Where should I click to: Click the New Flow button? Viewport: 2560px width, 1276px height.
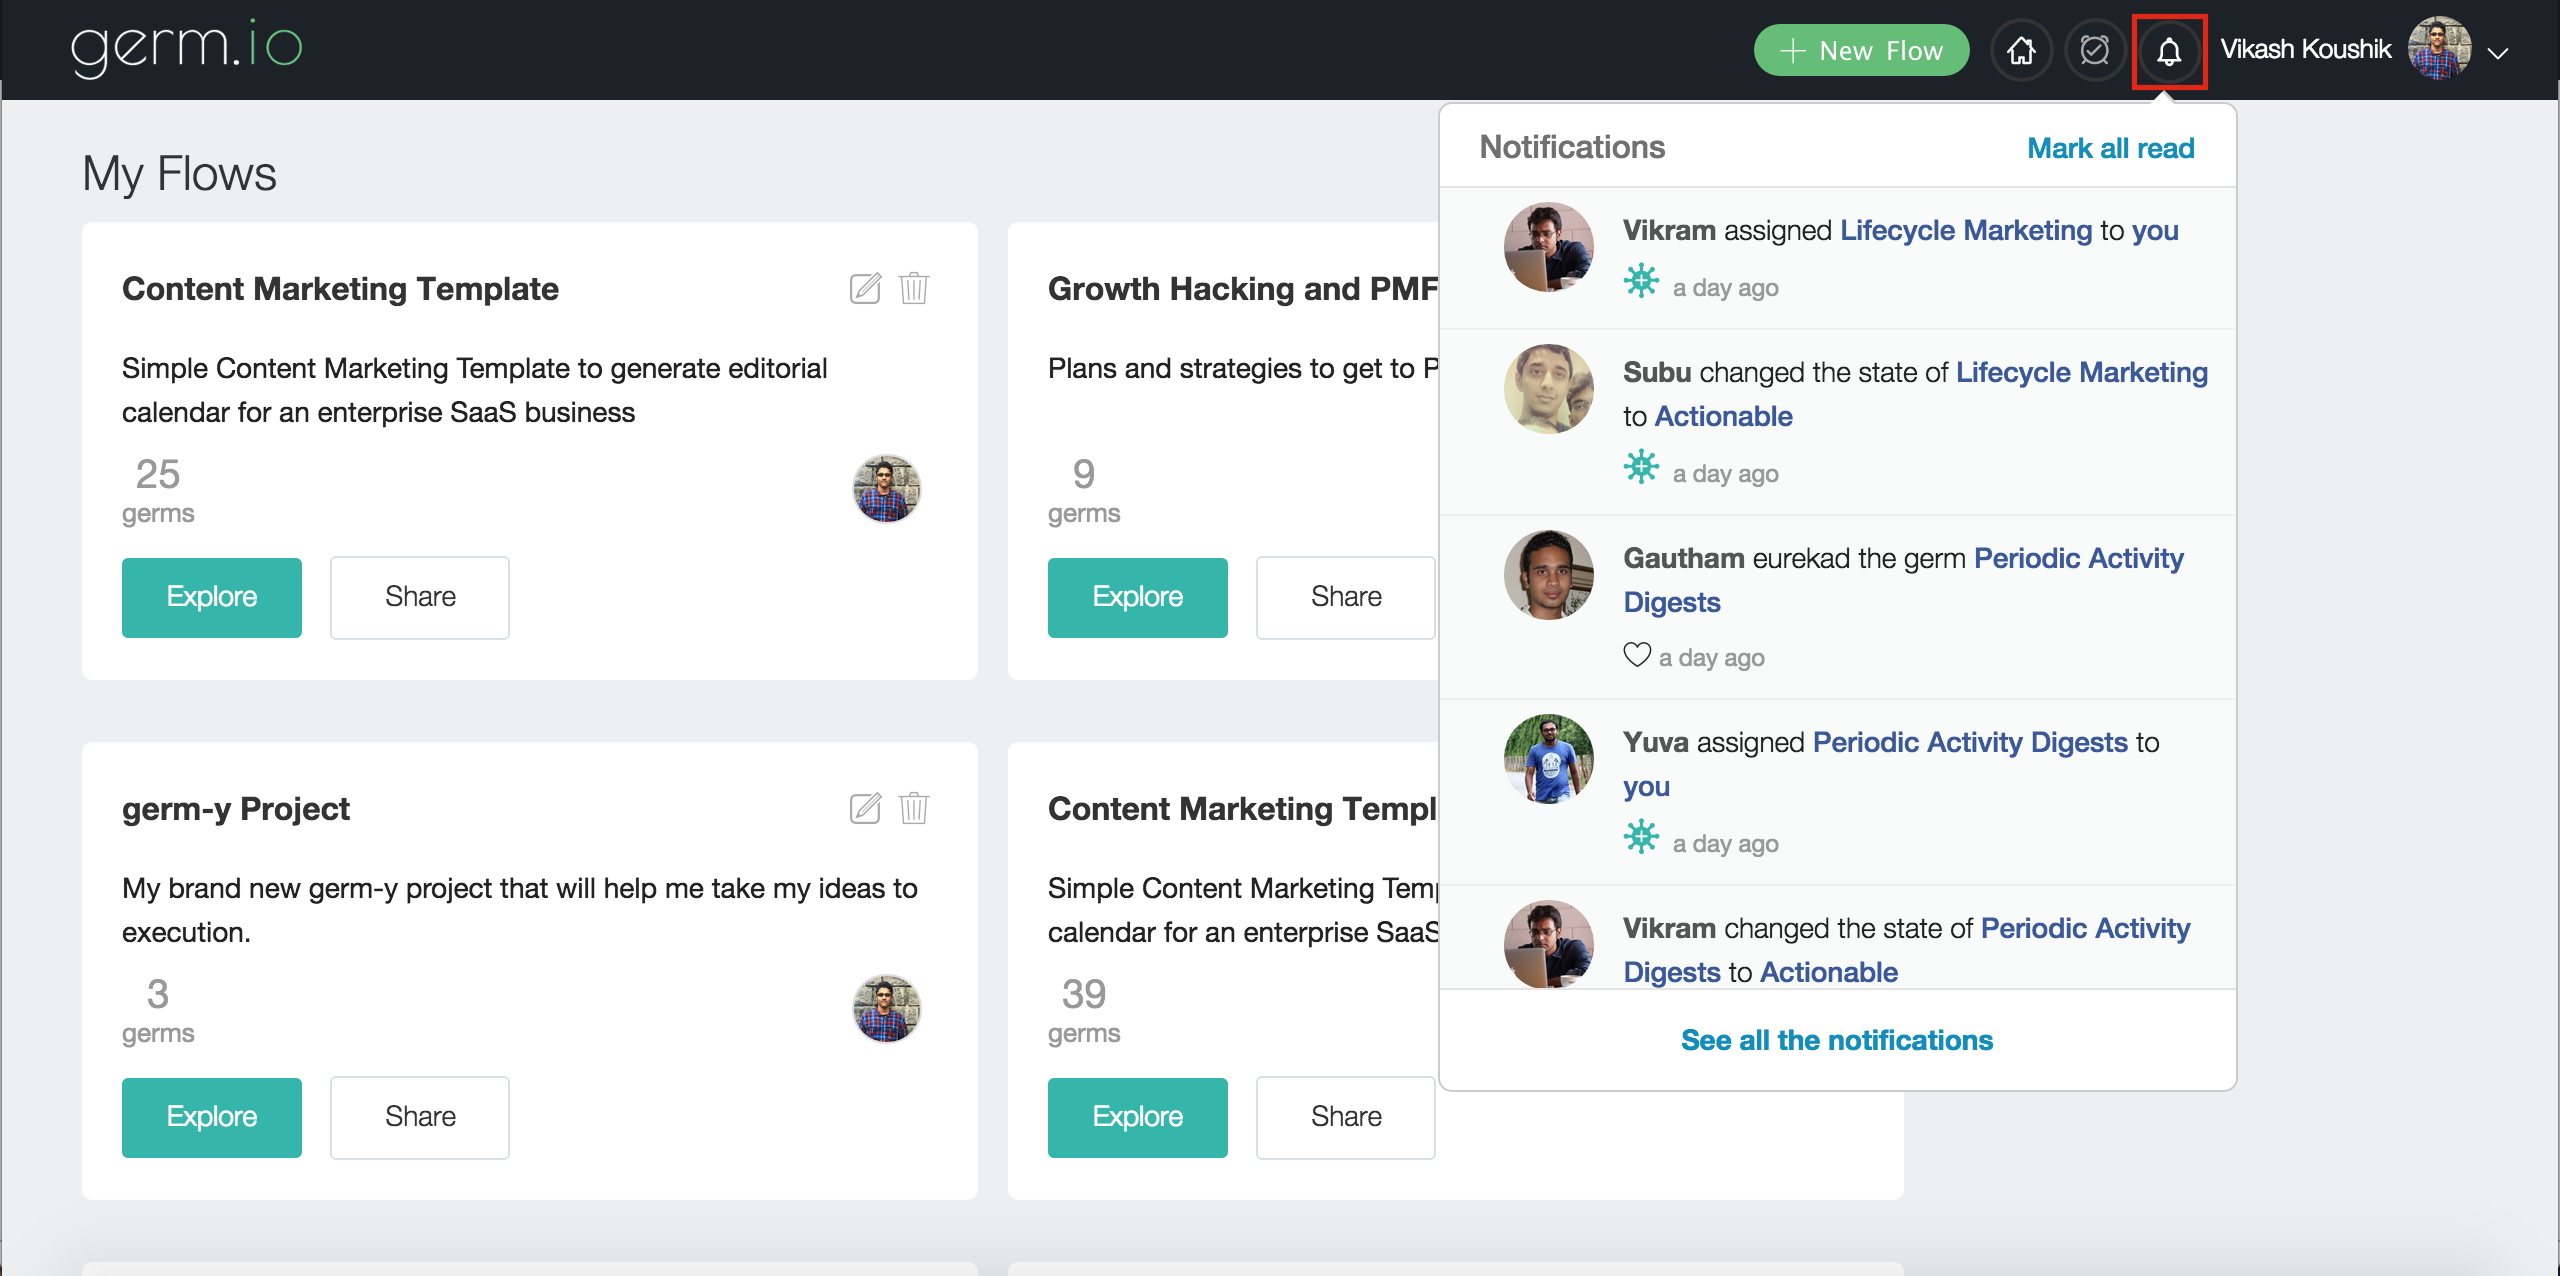pyautogui.click(x=1861, y=50)
